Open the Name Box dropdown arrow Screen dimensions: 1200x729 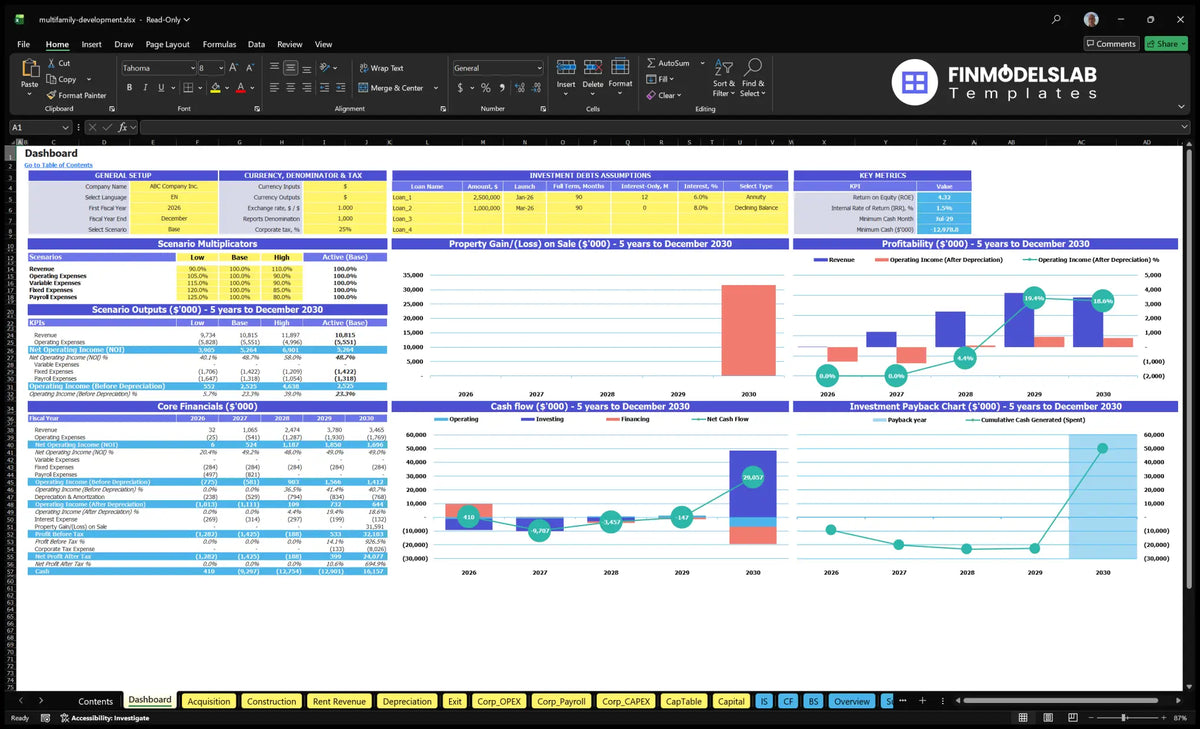[65, 127]
